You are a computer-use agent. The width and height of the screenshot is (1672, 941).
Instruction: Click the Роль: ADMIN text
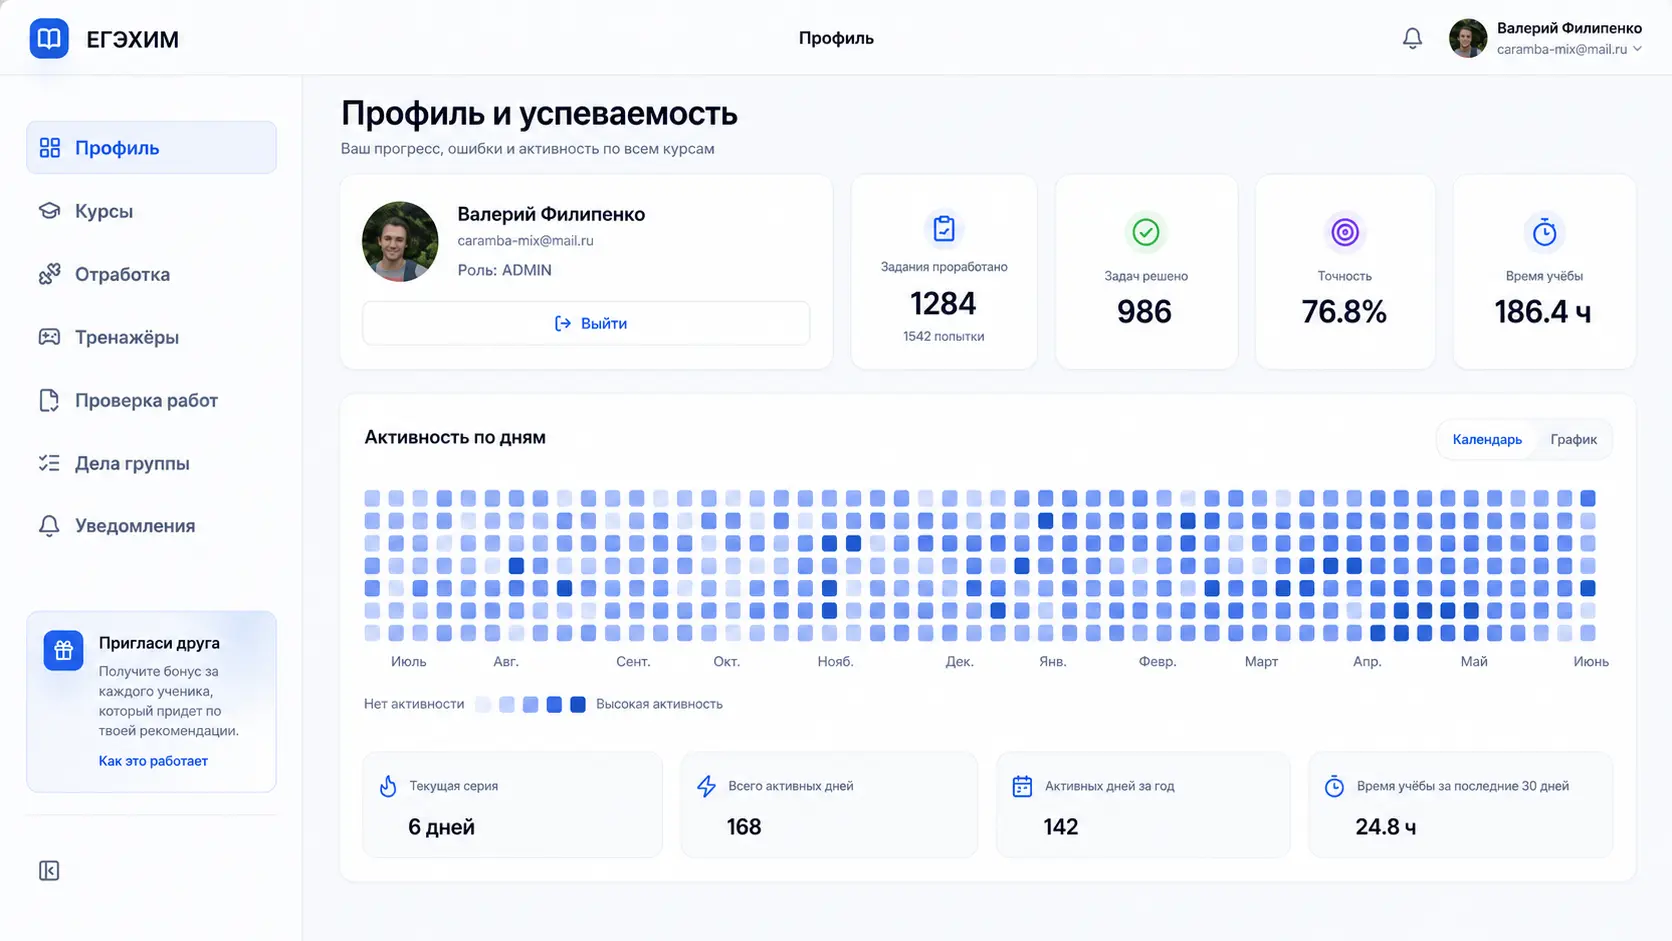click(x=504, y=270)
